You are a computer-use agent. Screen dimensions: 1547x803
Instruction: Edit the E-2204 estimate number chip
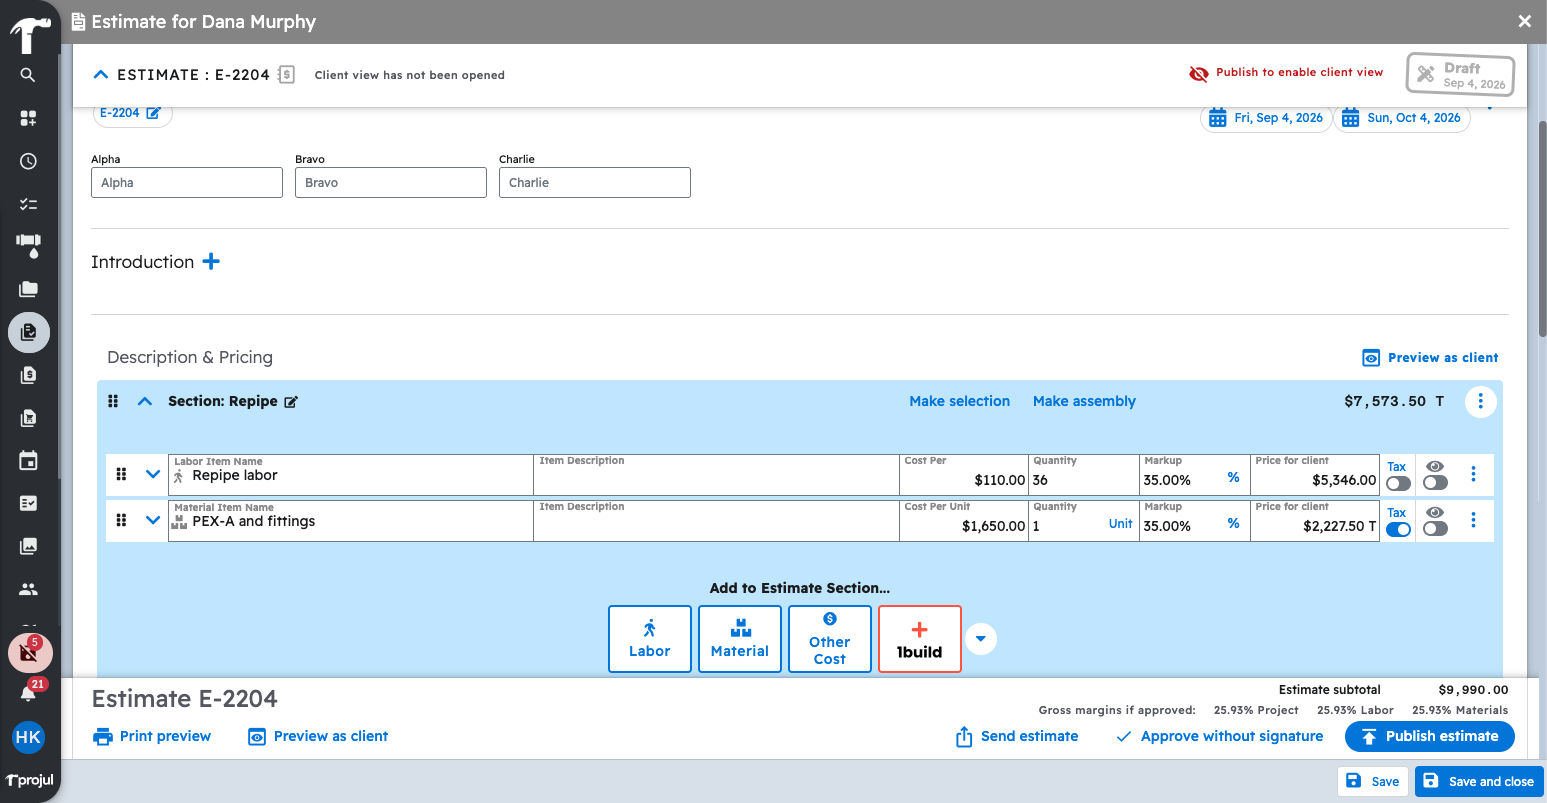pyautogui.click(x=132, y=113)
